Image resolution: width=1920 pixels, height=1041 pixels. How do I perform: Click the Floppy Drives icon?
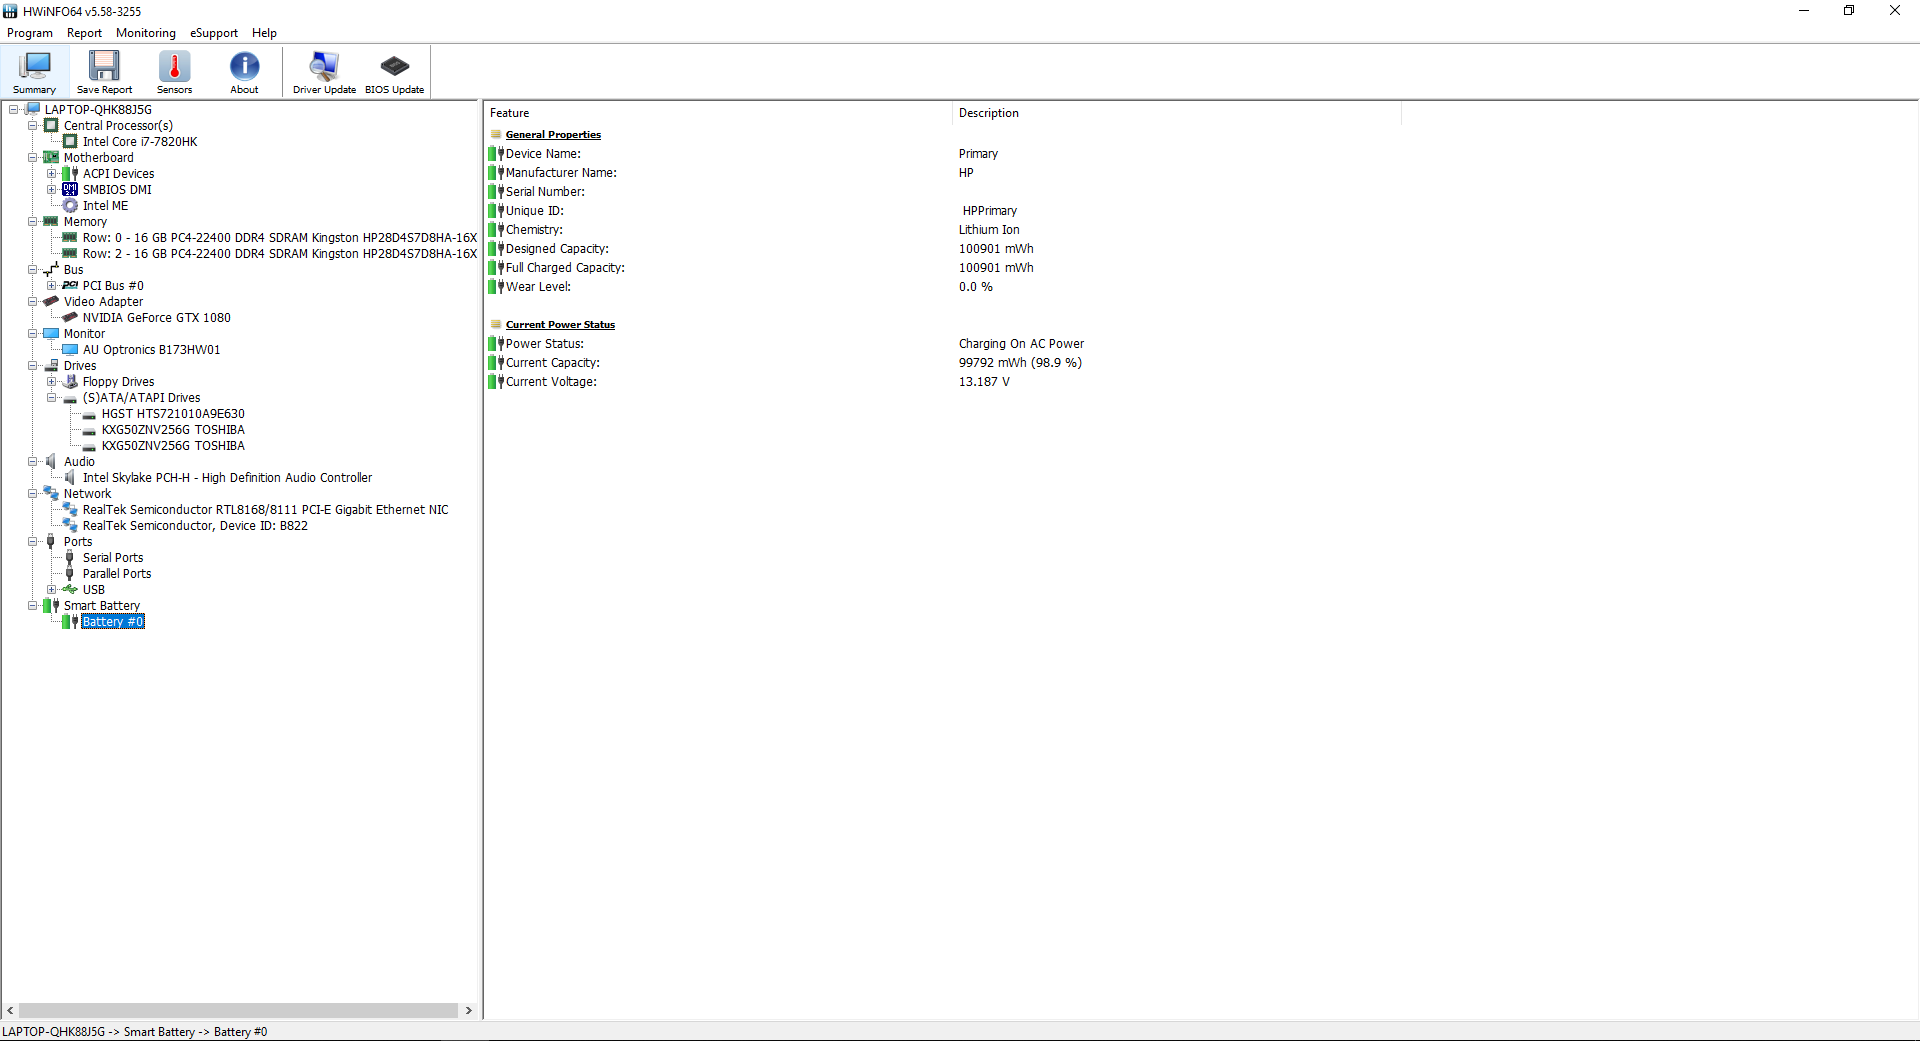tap(70, 382)
